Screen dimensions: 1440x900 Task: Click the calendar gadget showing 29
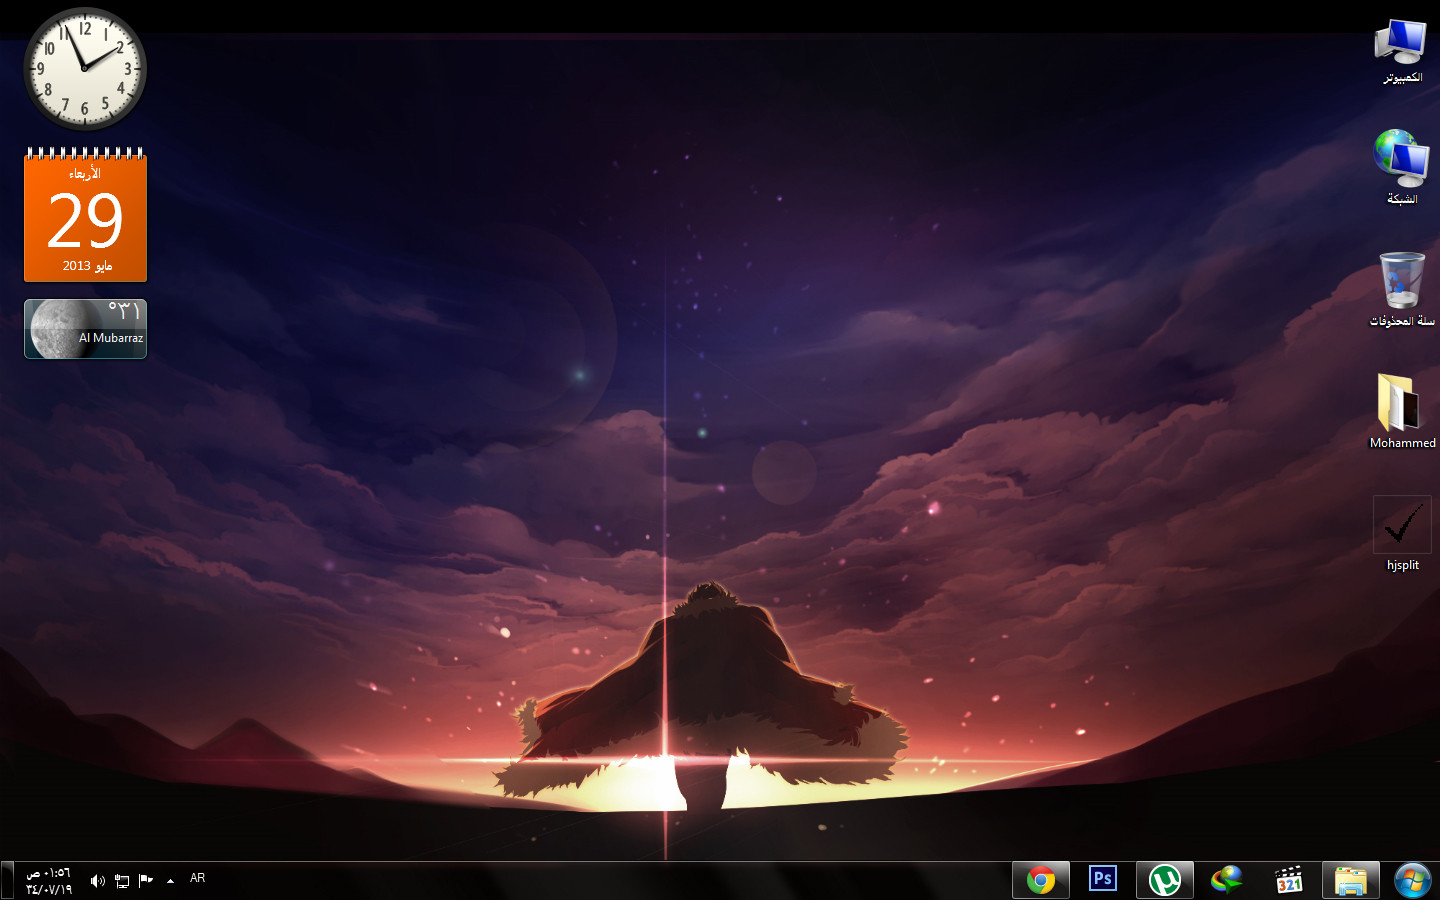[85, 215]
